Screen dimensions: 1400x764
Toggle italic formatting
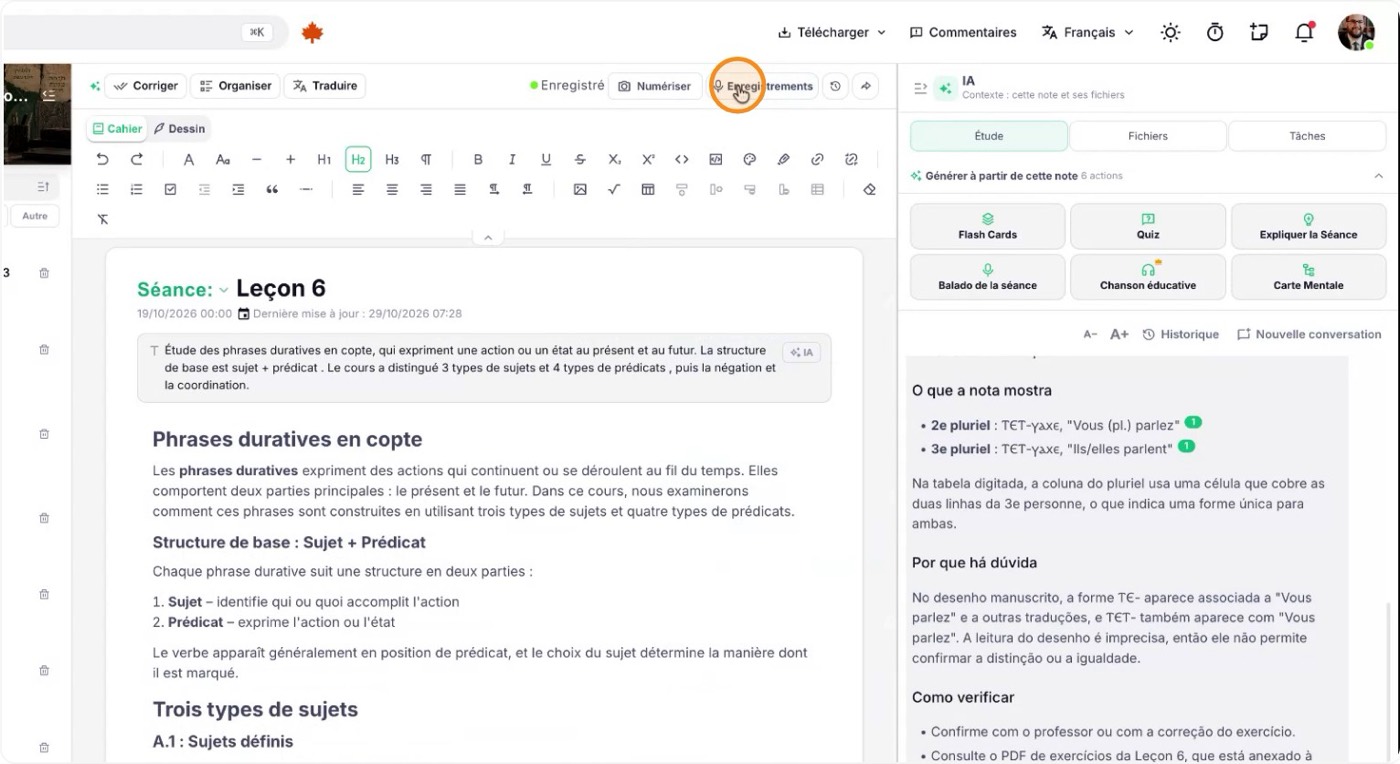[512, 159]
